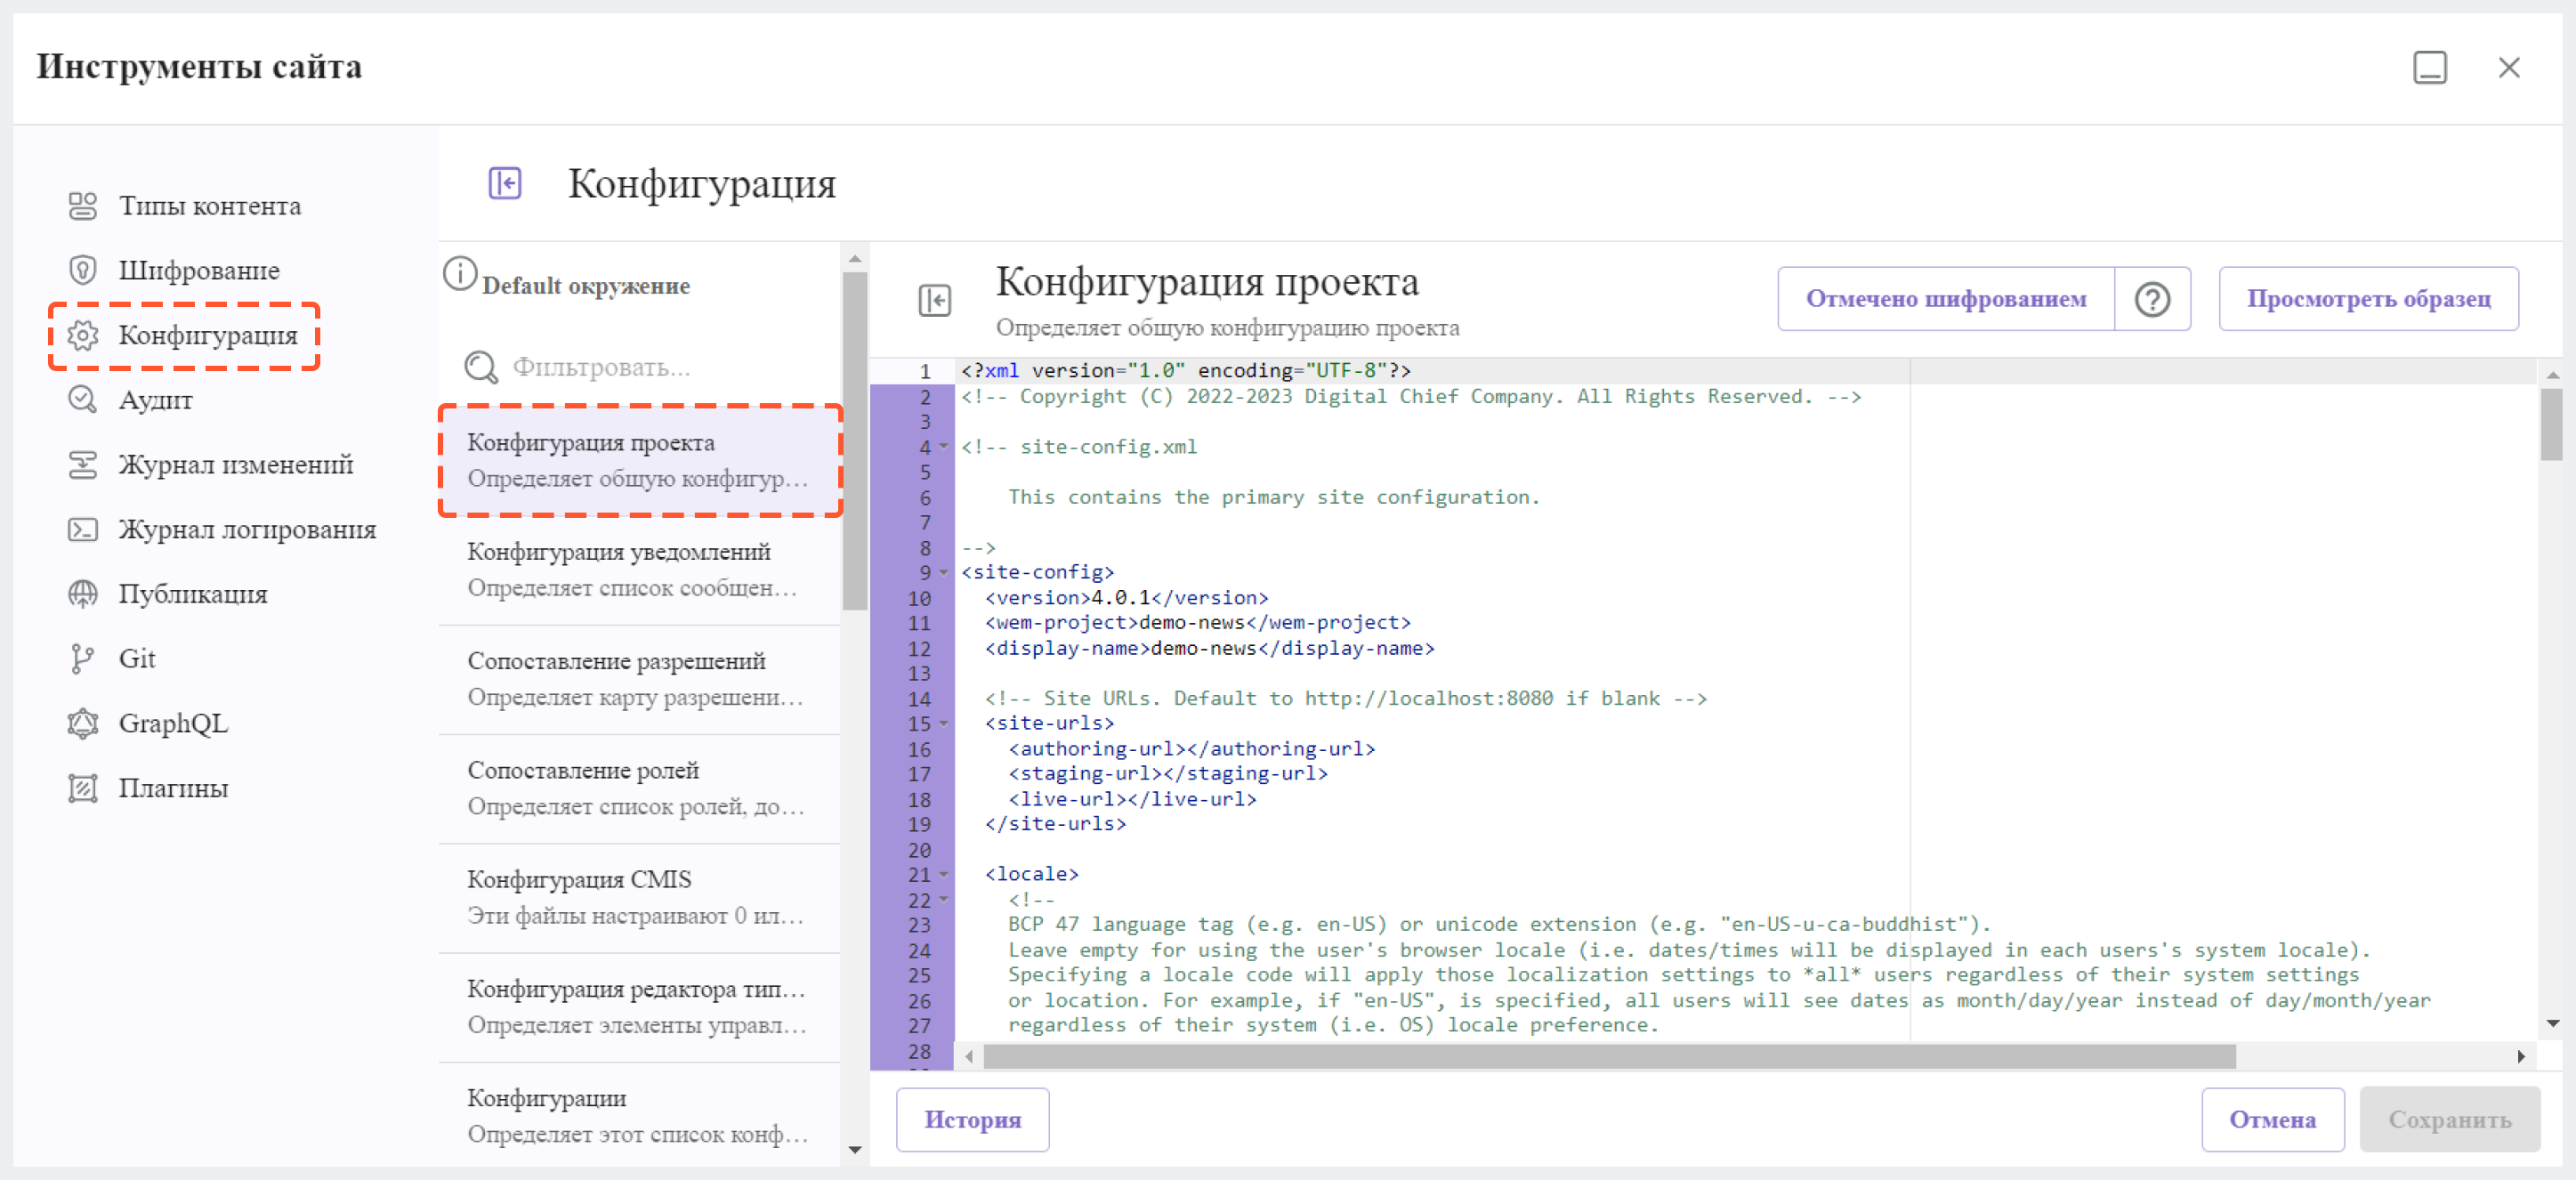Viewport: 2576px width, 1180px height.
Task: Click Отмечено шифрованием button
Action: click(1945, 299)
